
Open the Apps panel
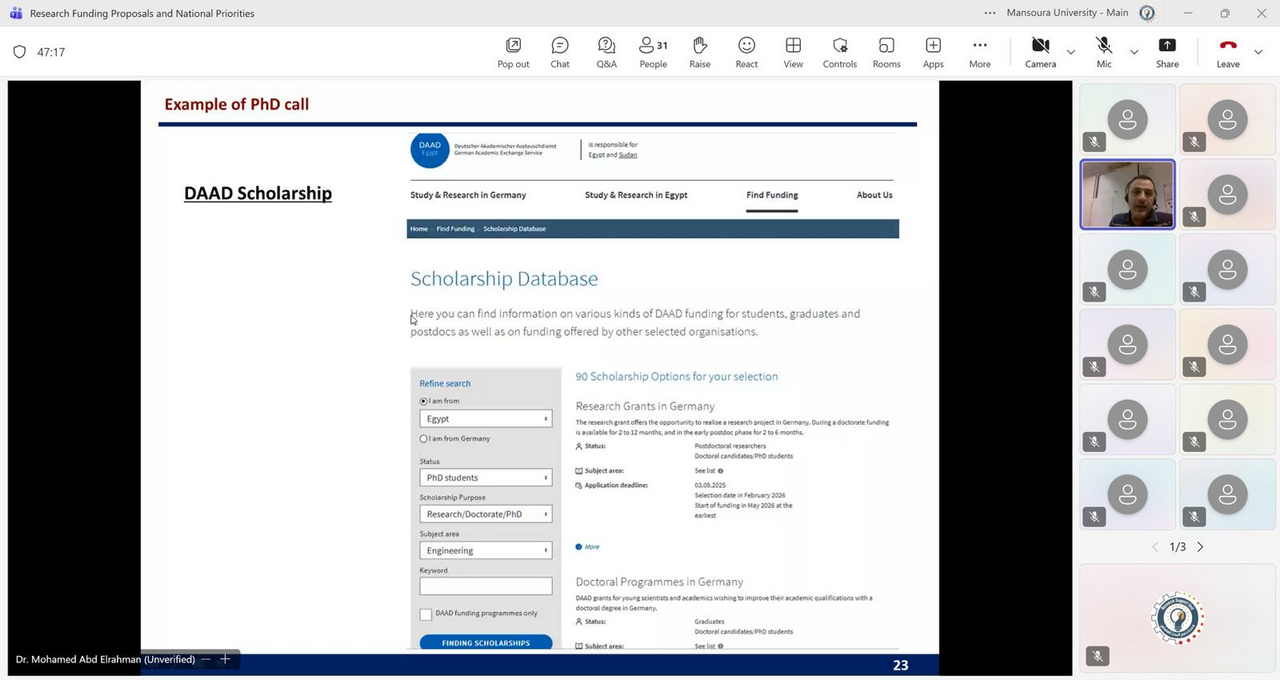[x=933, y=52]
